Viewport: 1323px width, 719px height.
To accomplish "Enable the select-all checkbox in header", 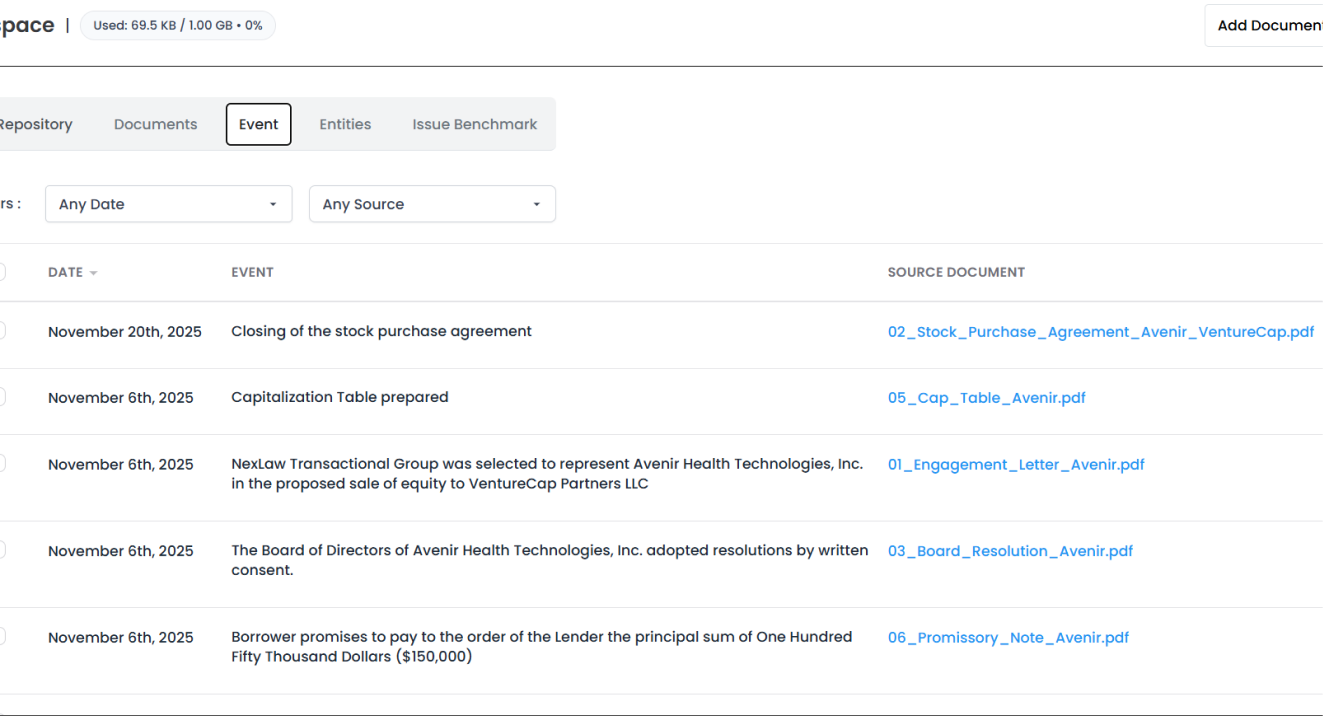I will pyautogui.click(x=2, y=271).
